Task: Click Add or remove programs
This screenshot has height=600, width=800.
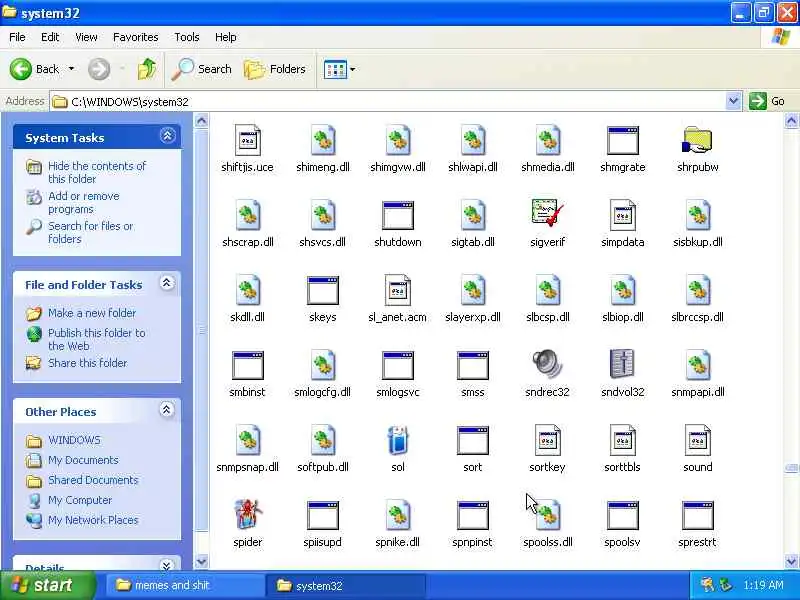Action: (84, 203)
